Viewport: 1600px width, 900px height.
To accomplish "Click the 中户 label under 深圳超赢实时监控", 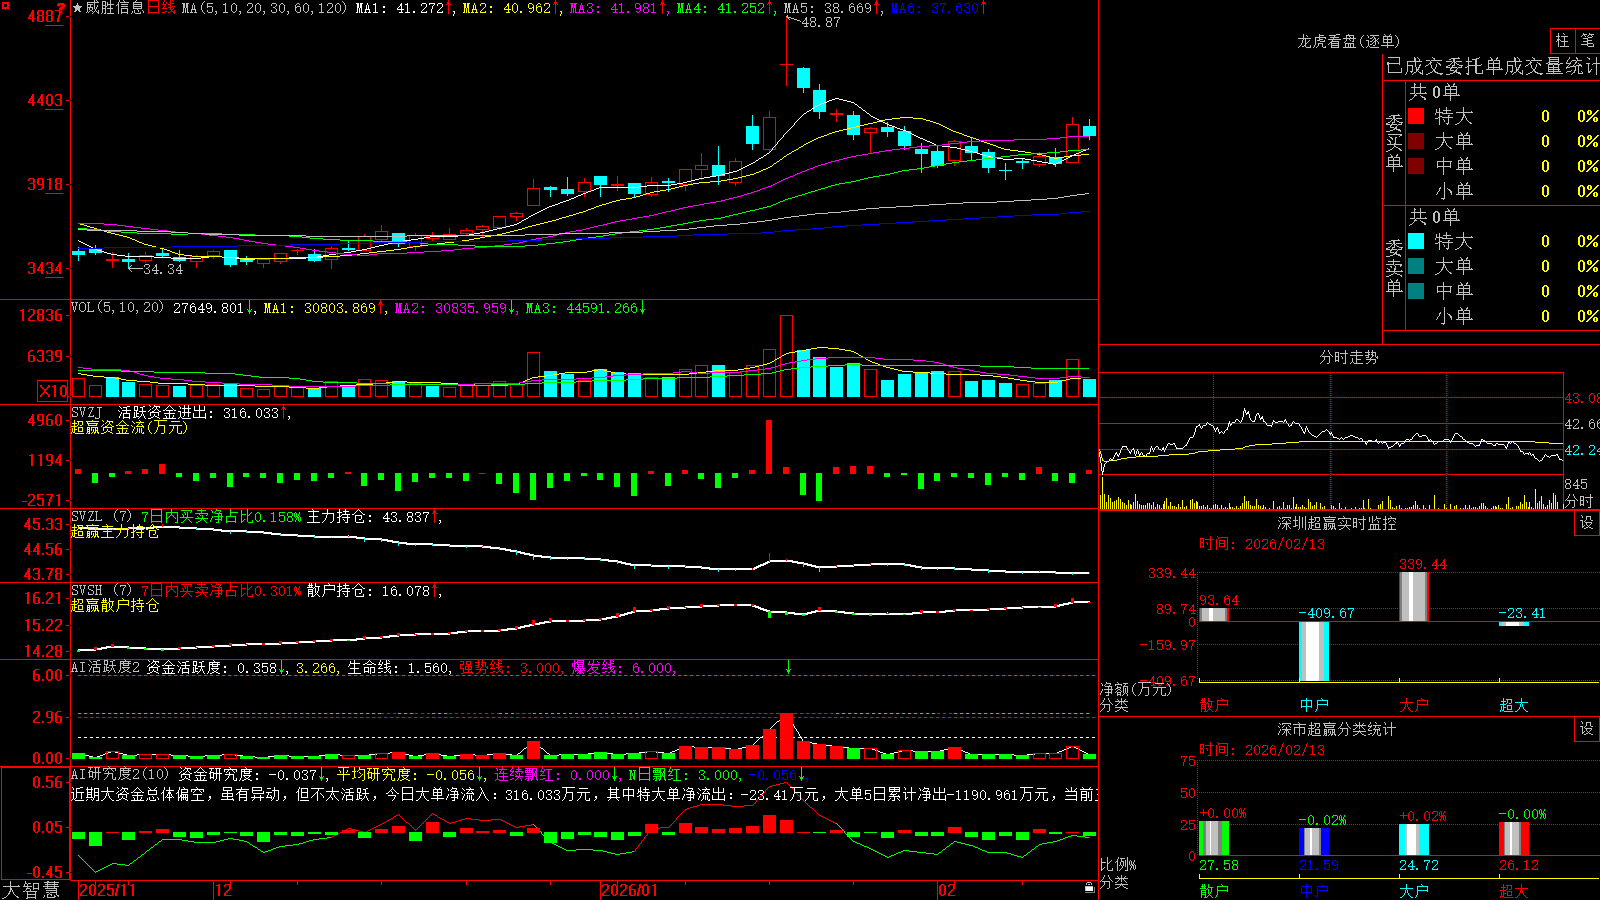I will 1314,705.
